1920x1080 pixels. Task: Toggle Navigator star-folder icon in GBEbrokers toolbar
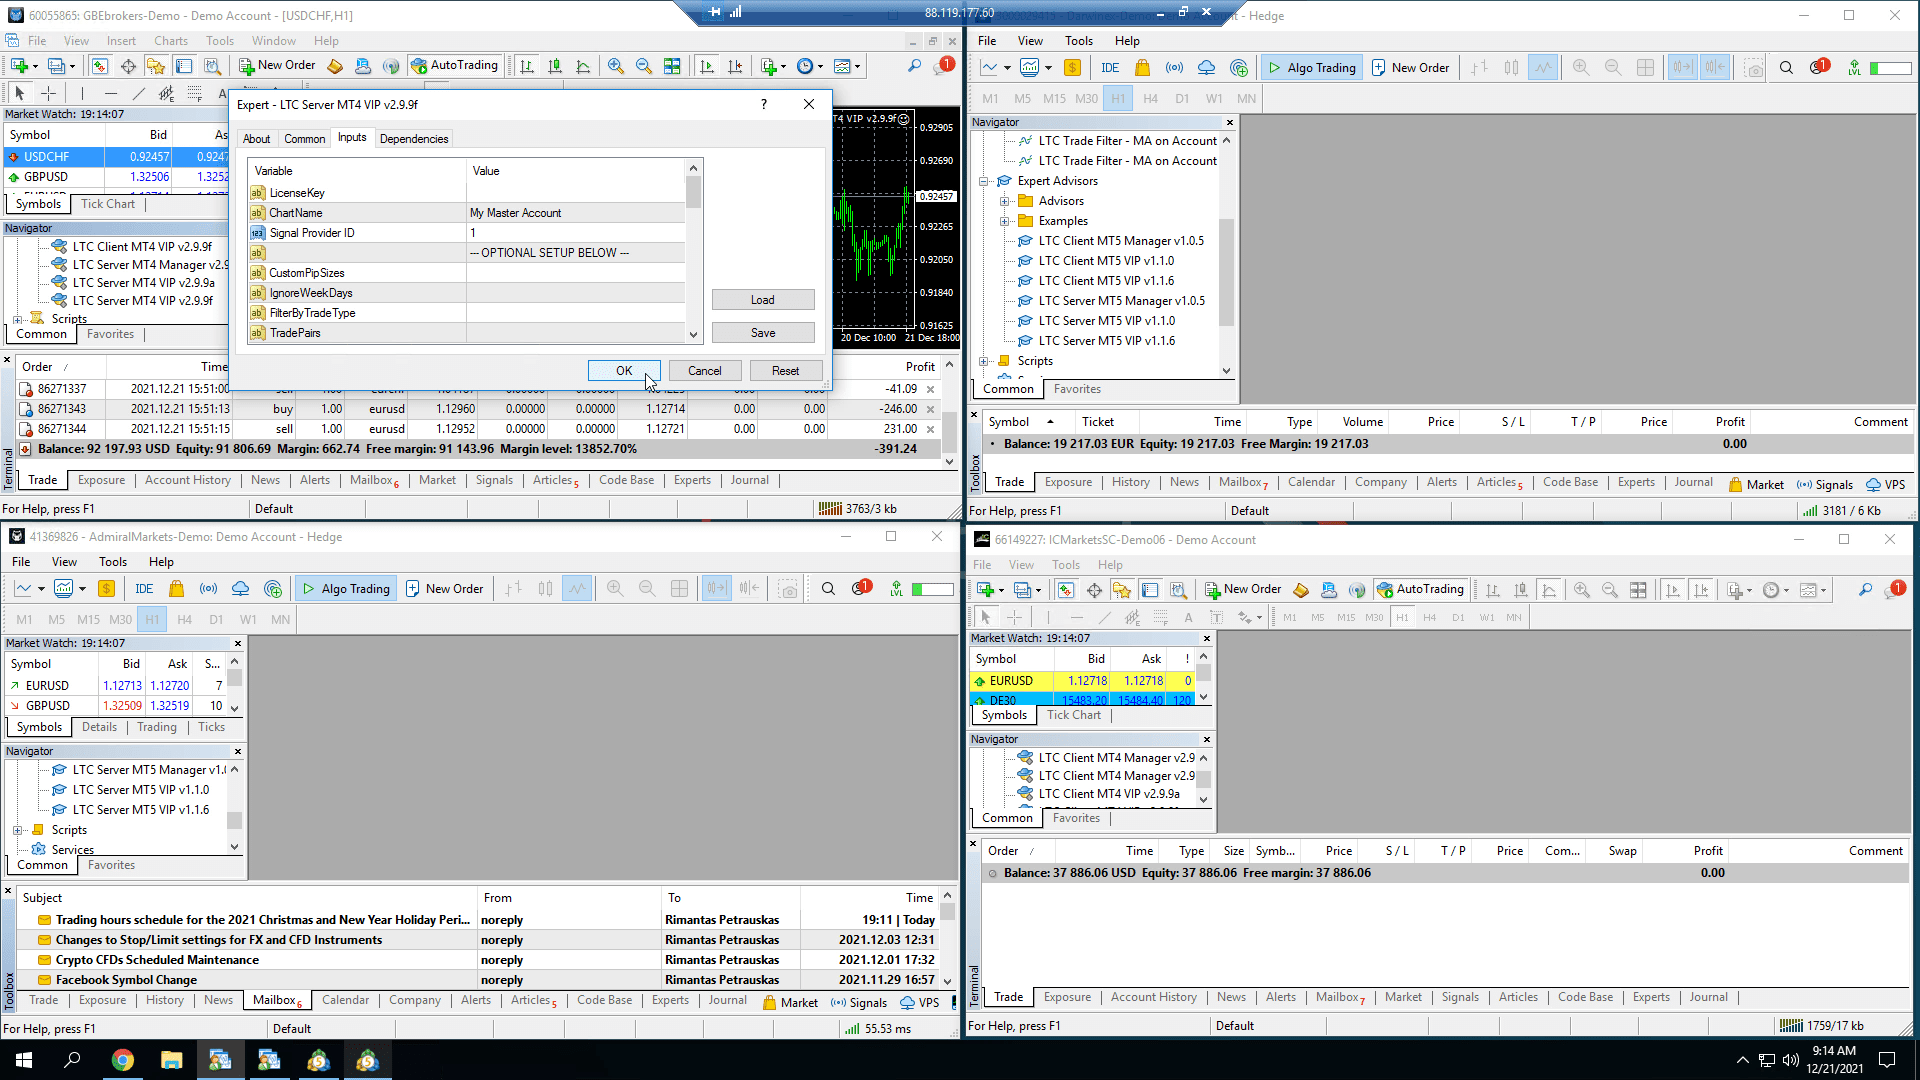click(156, 66)
